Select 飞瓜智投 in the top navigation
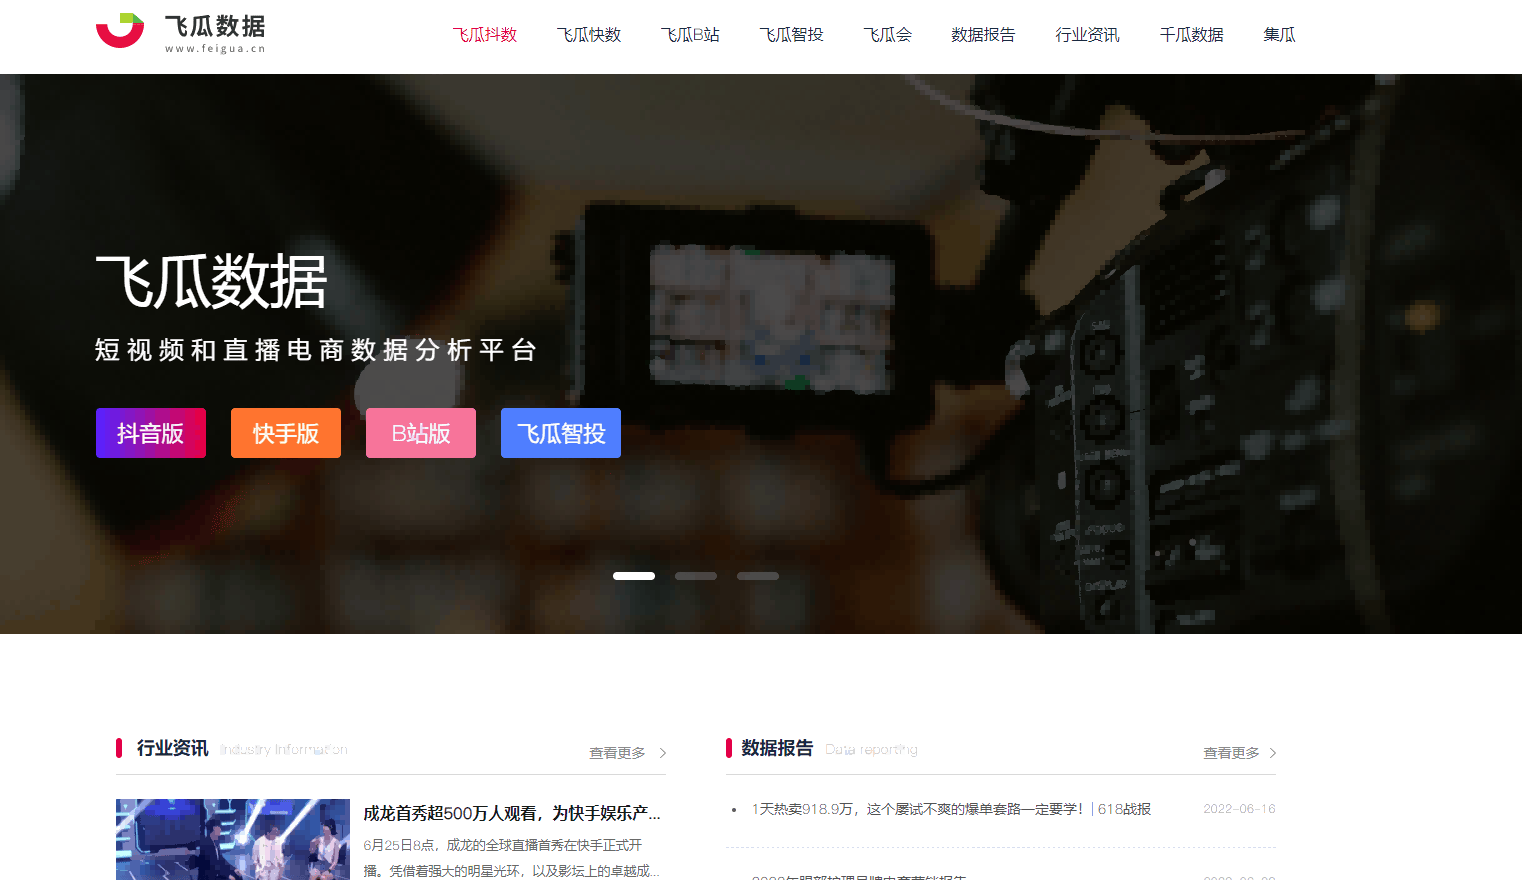Viewport: 1522px width, 880px height. 791,35
